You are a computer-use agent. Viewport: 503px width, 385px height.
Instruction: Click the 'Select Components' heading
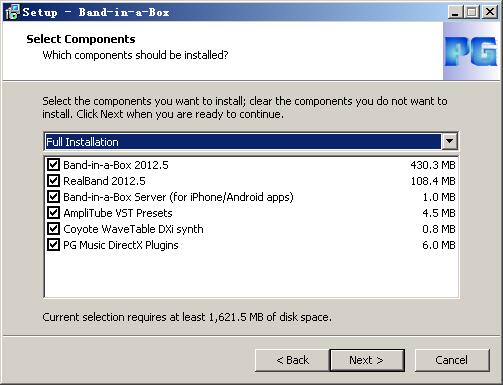tap(81, 39)
